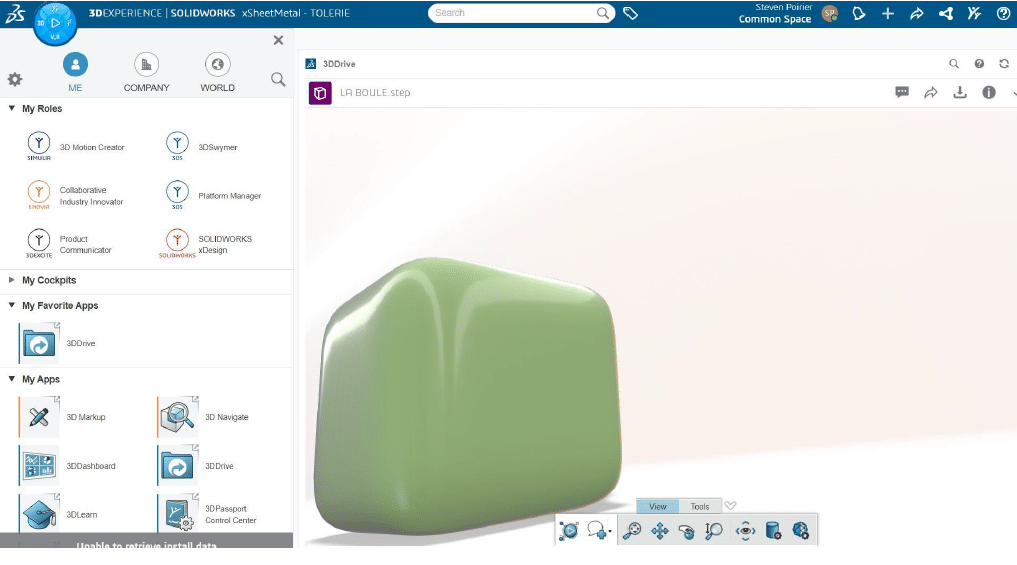Click the magnifier in the top search box
The image size is (1017, 565).
(603, 13)
